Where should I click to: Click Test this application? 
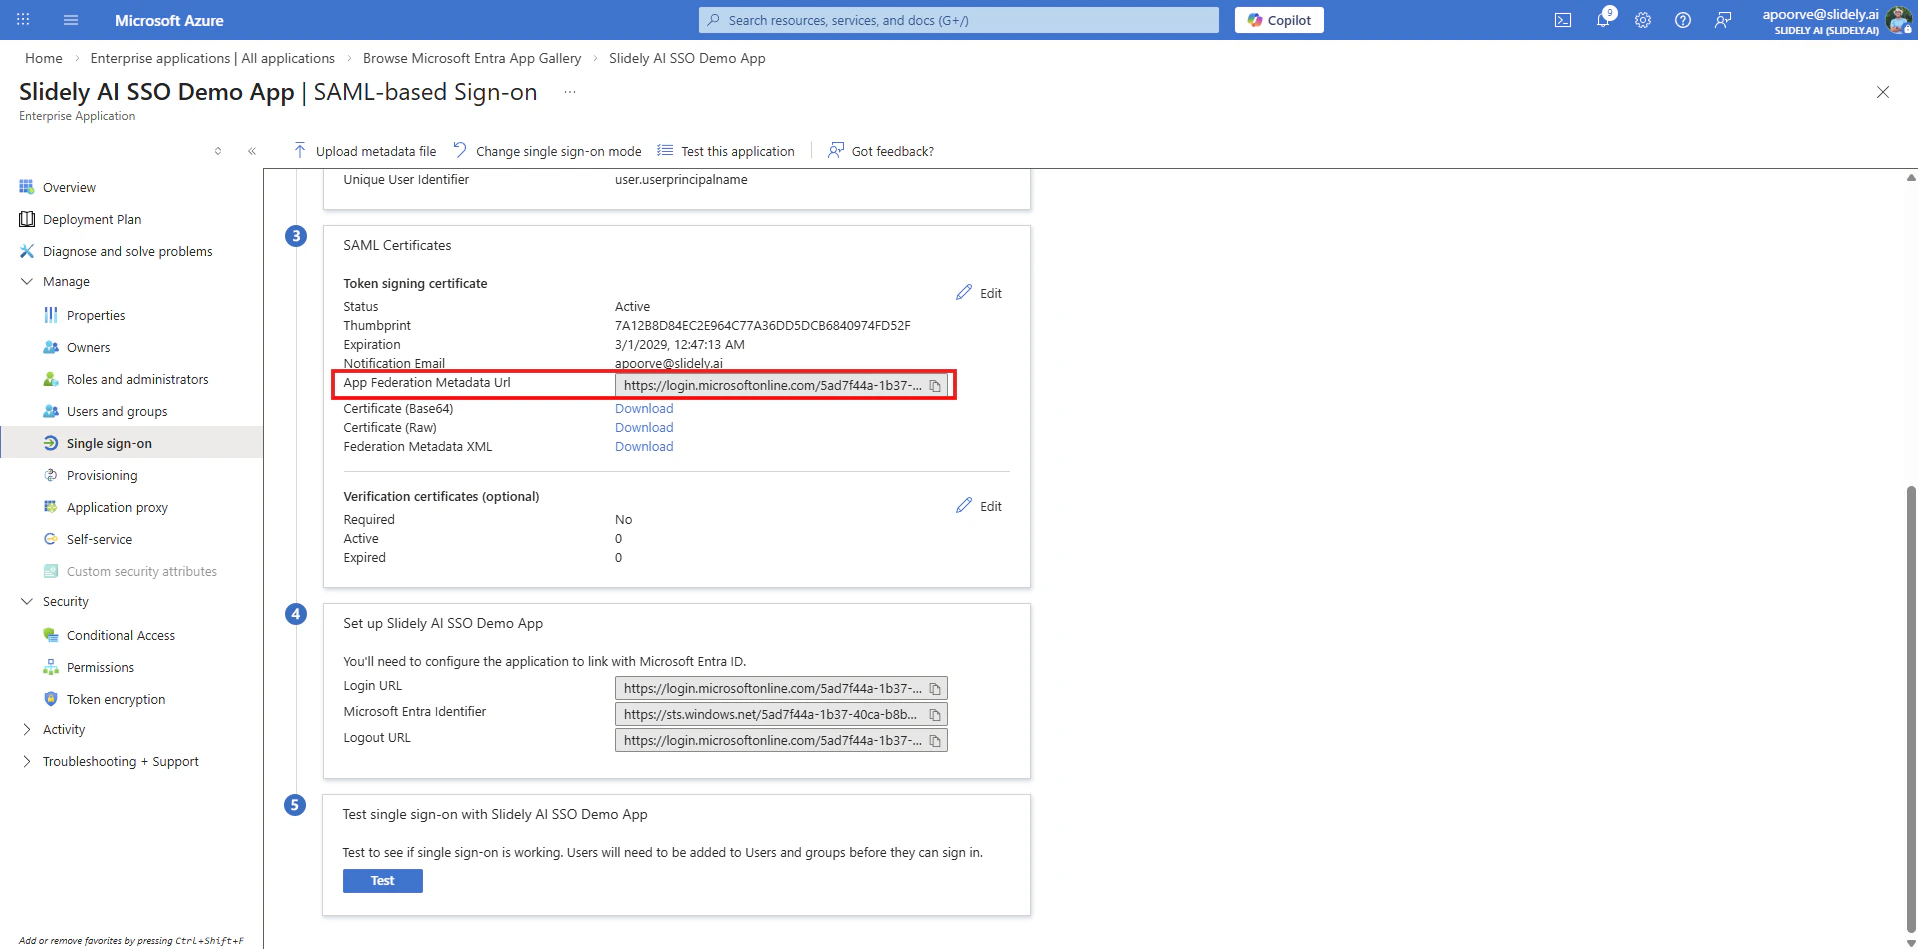(726, 151)
